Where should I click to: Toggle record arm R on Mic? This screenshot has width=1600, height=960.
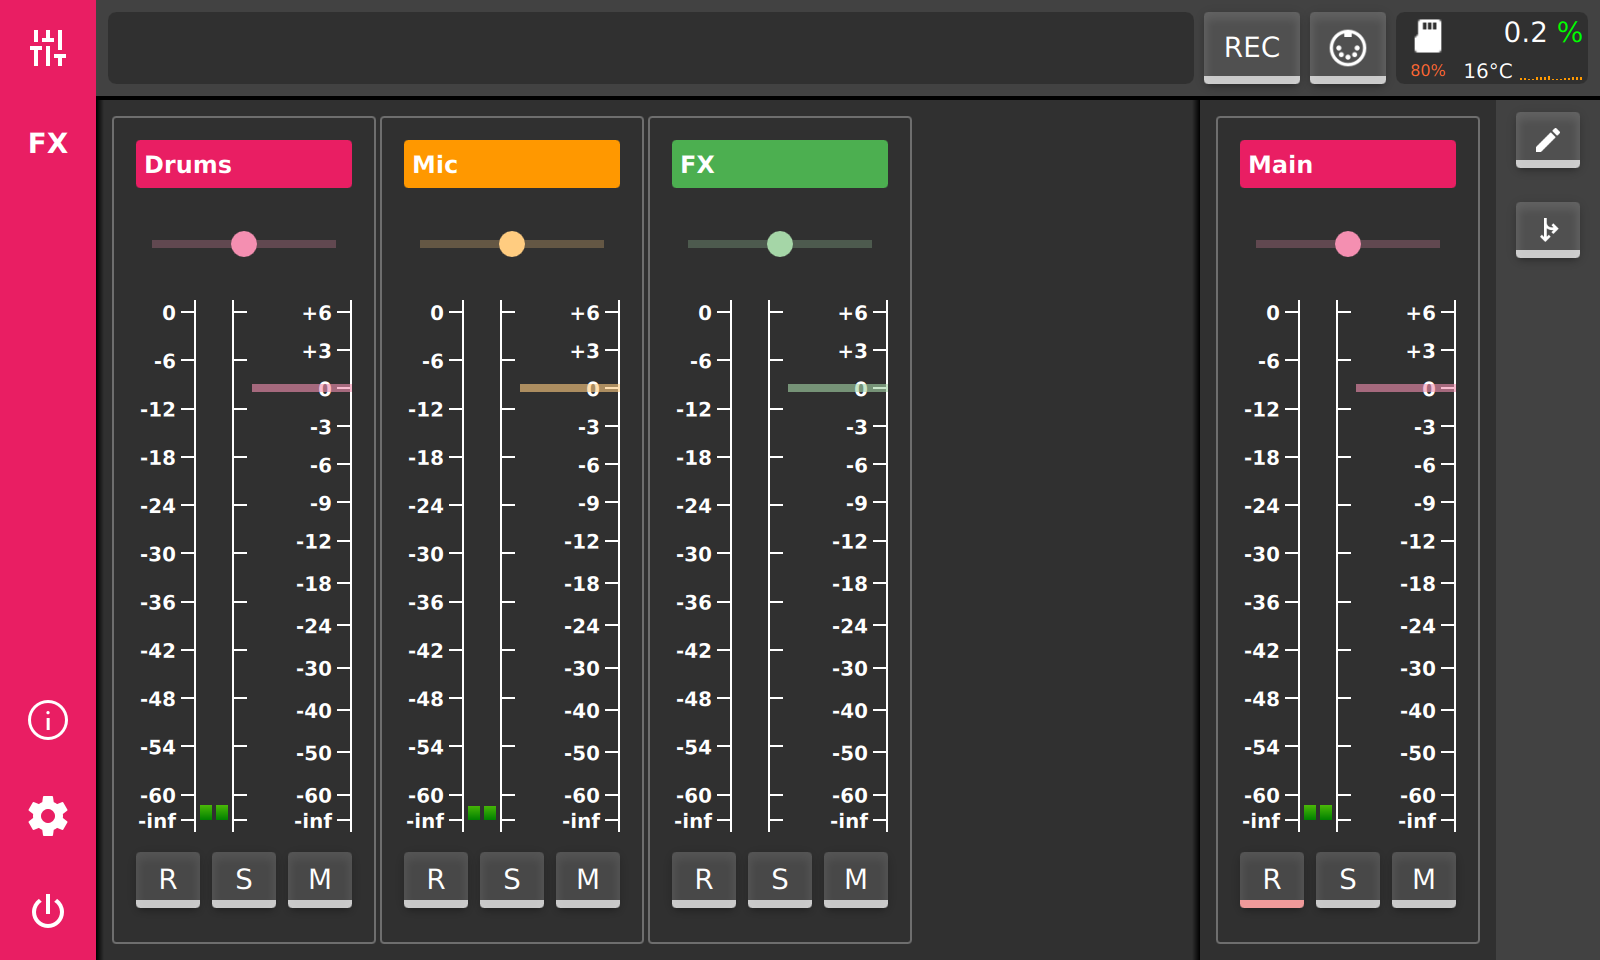tap(436, 880)
